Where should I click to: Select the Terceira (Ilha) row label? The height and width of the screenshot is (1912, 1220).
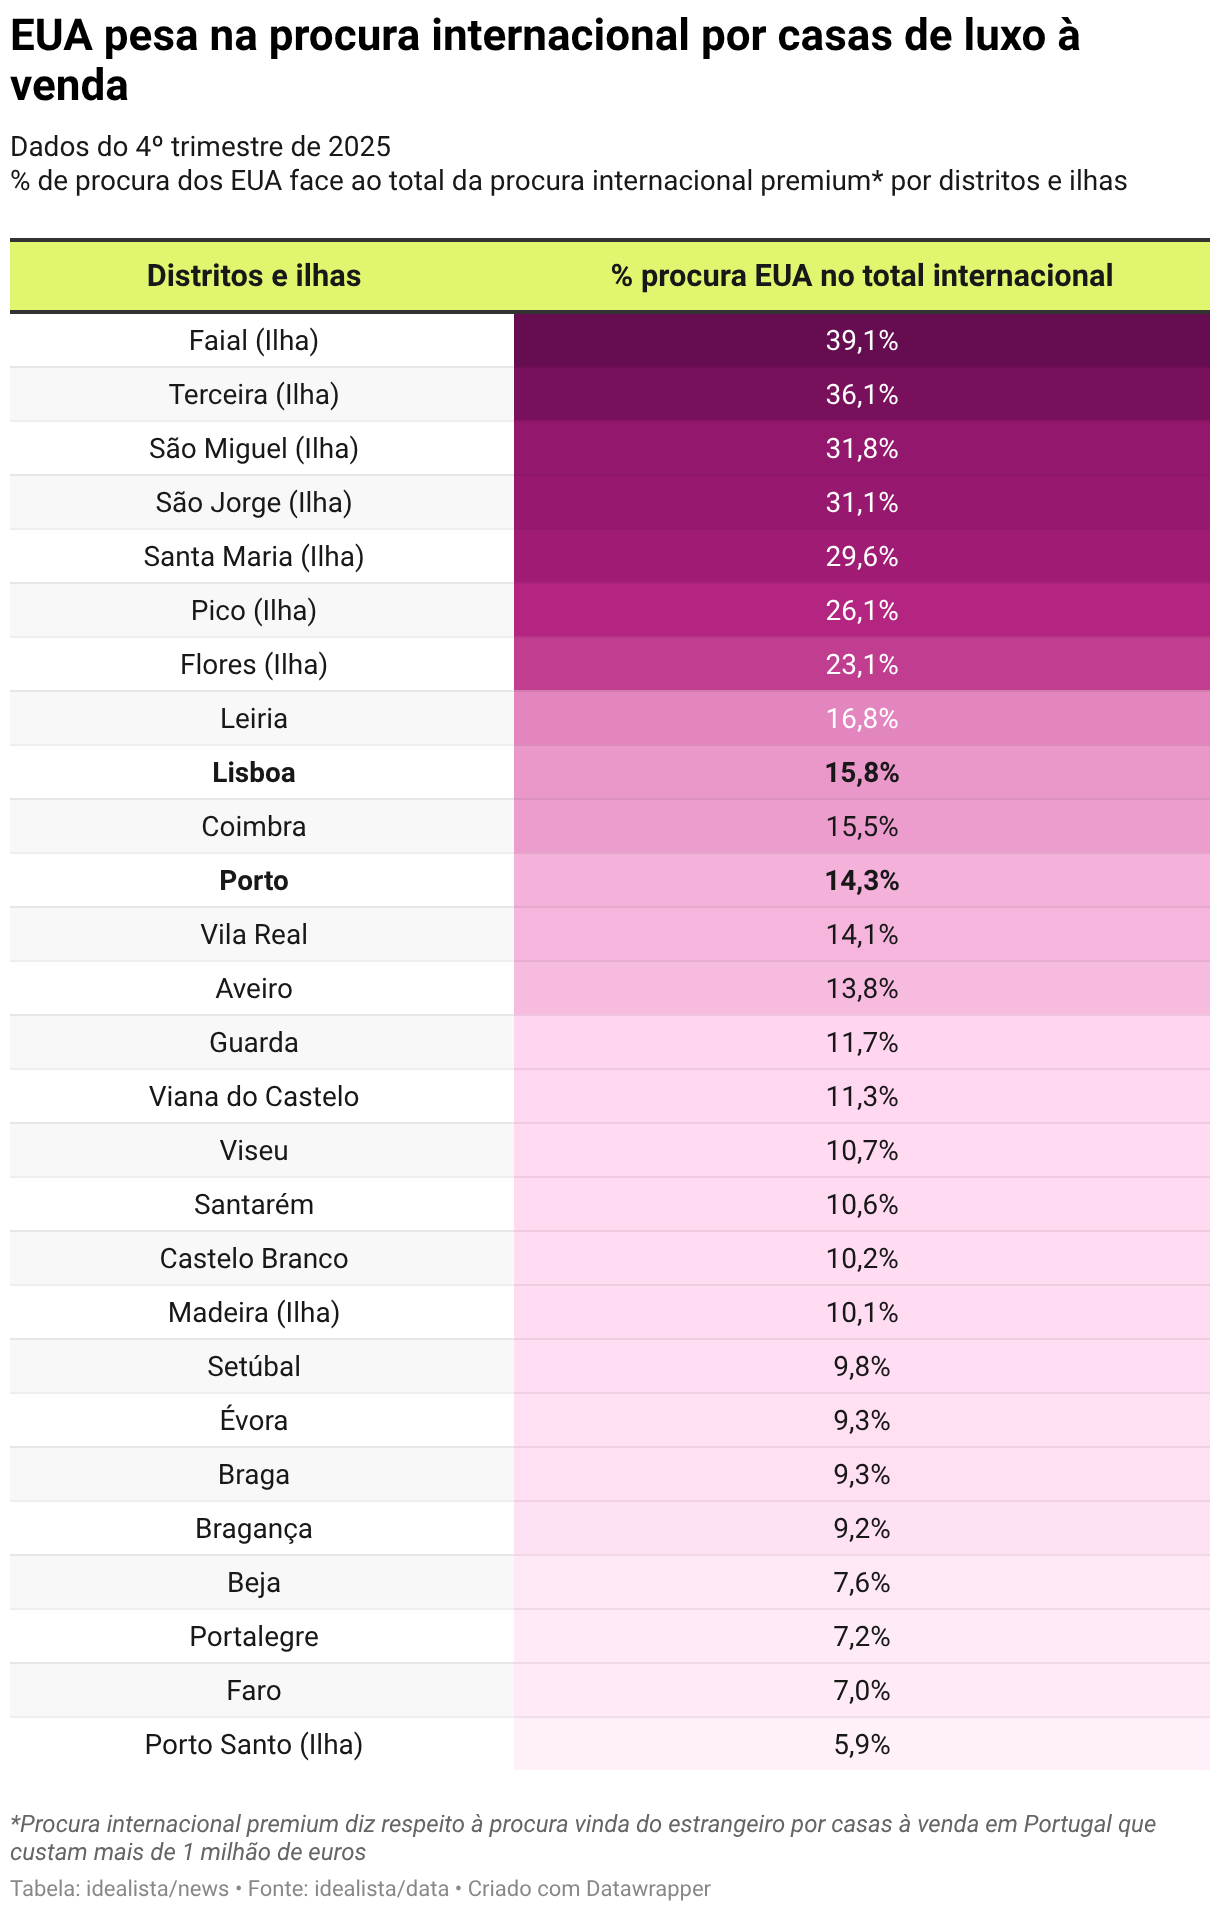click(x=254, y=395)
